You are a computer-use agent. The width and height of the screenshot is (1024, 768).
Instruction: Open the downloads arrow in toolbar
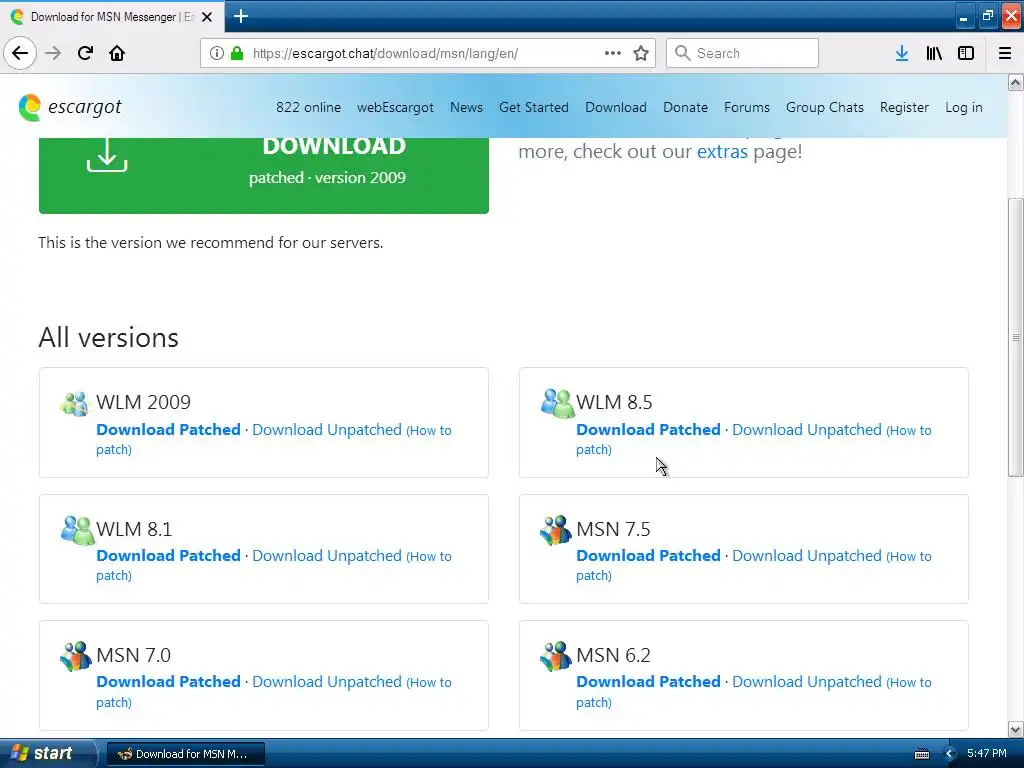coord(902,53)
